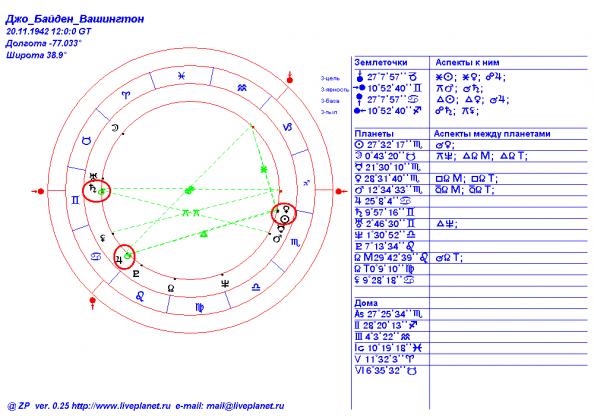Click the Venus row 28°31'40''
594x416 pixels.
470,178
